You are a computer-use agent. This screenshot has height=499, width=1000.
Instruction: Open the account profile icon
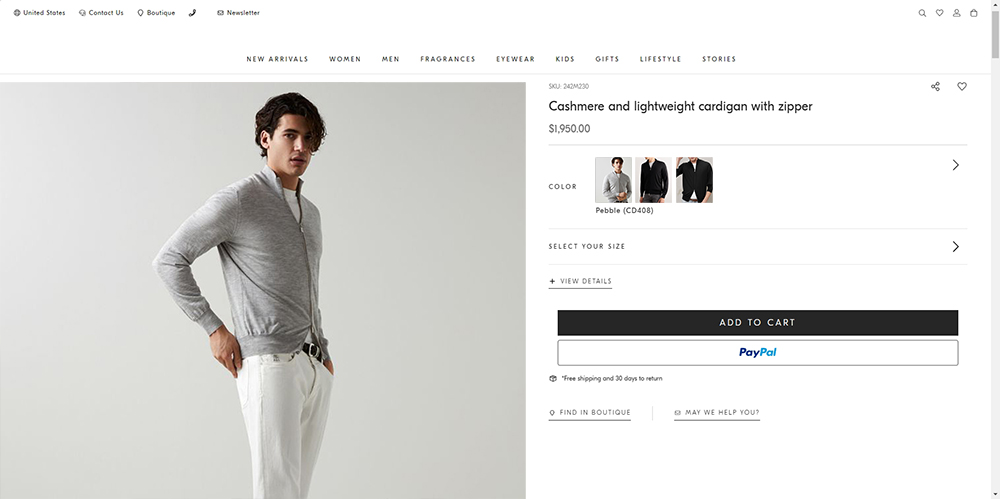[957, 13]
